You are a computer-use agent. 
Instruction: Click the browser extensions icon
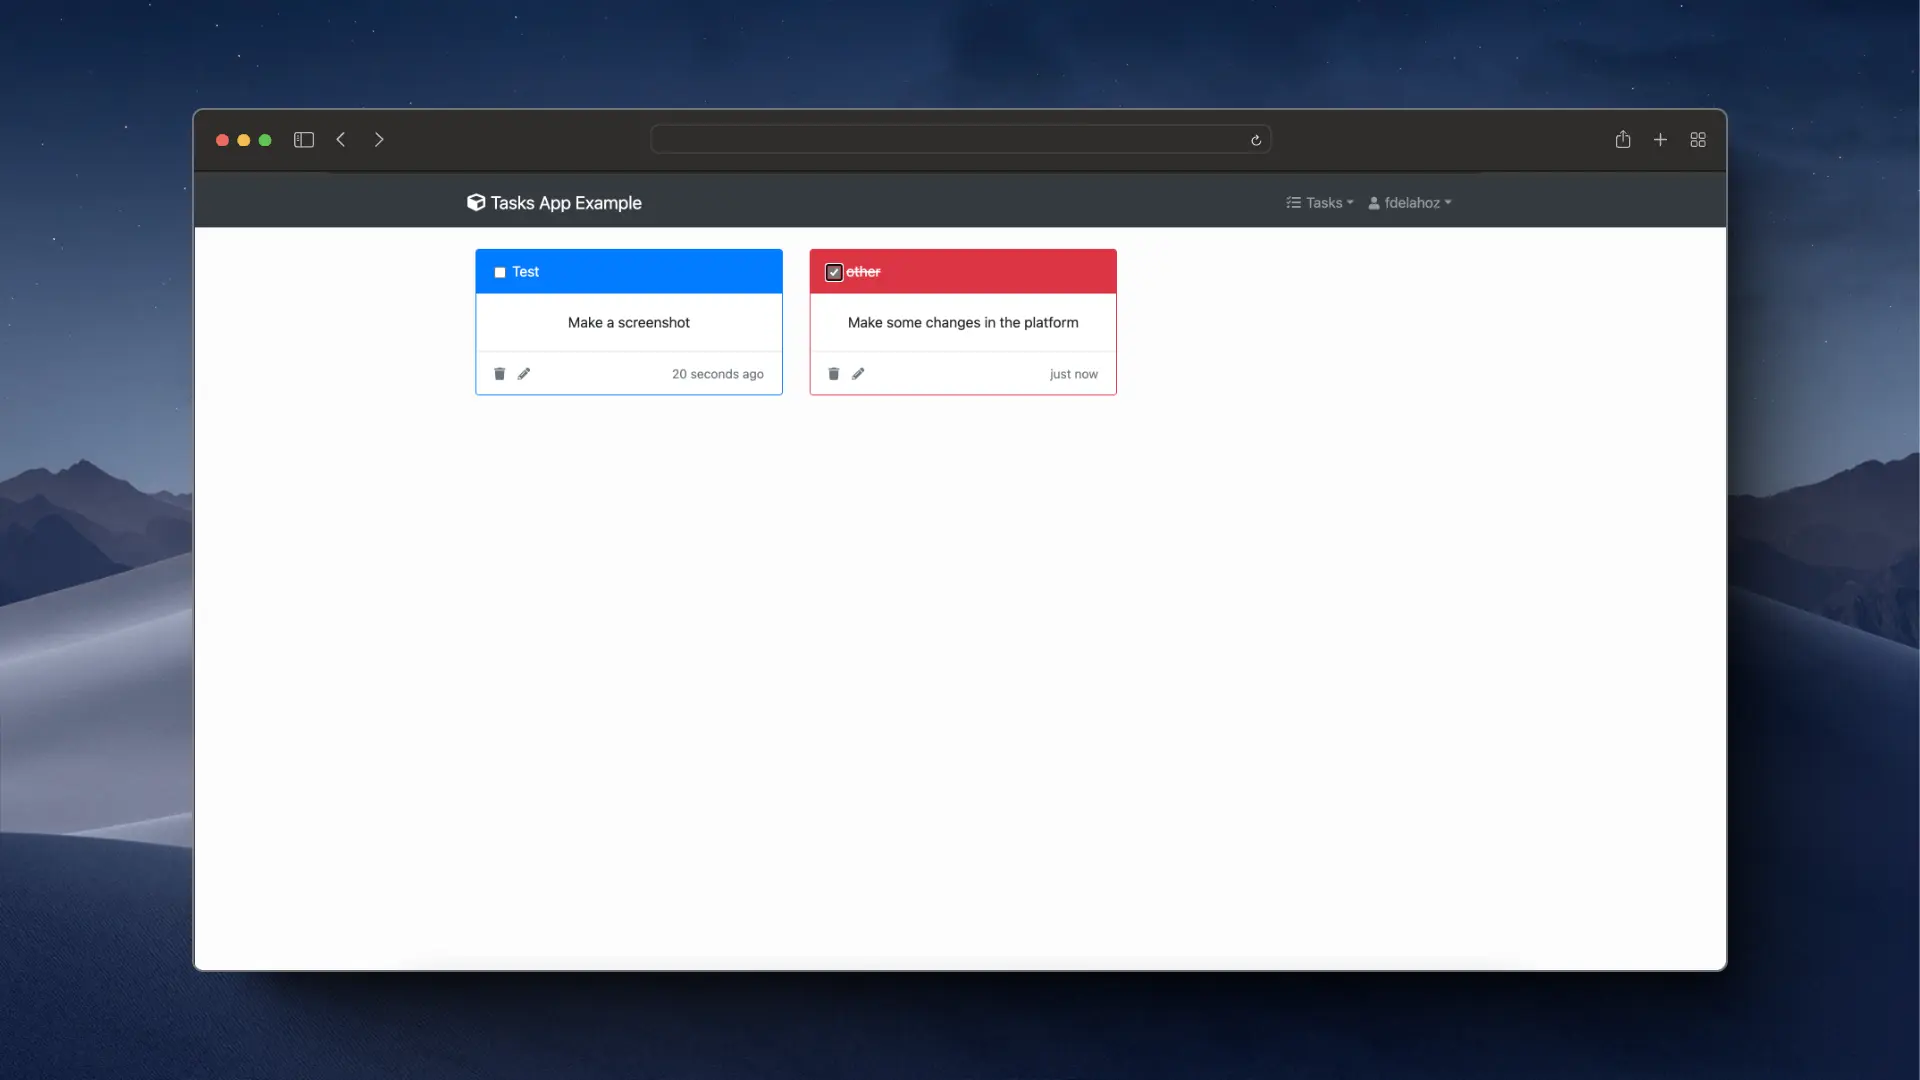[1698, 140]
